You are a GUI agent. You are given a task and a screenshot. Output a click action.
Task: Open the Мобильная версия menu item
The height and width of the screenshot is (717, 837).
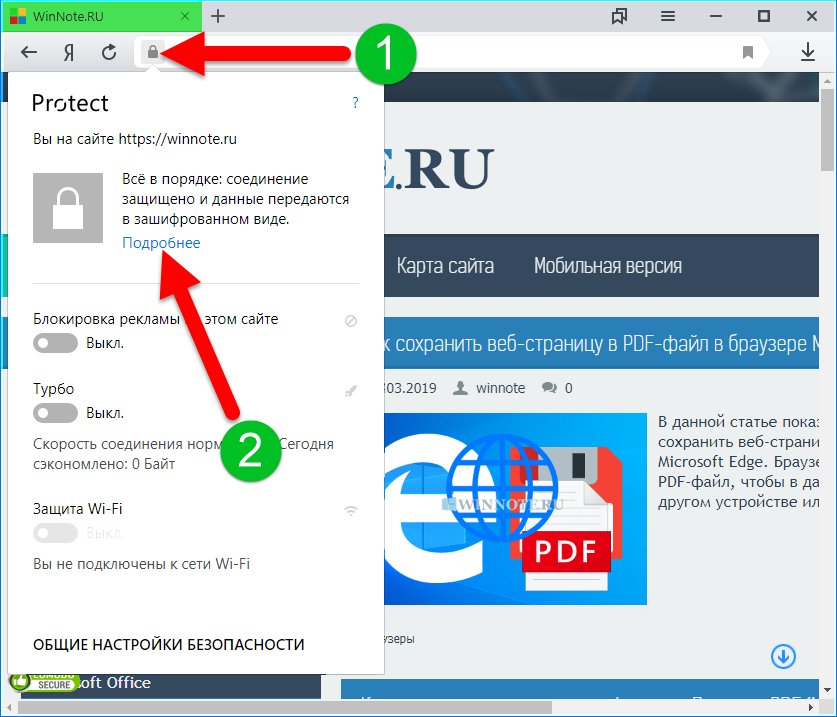tap(608, 266)
